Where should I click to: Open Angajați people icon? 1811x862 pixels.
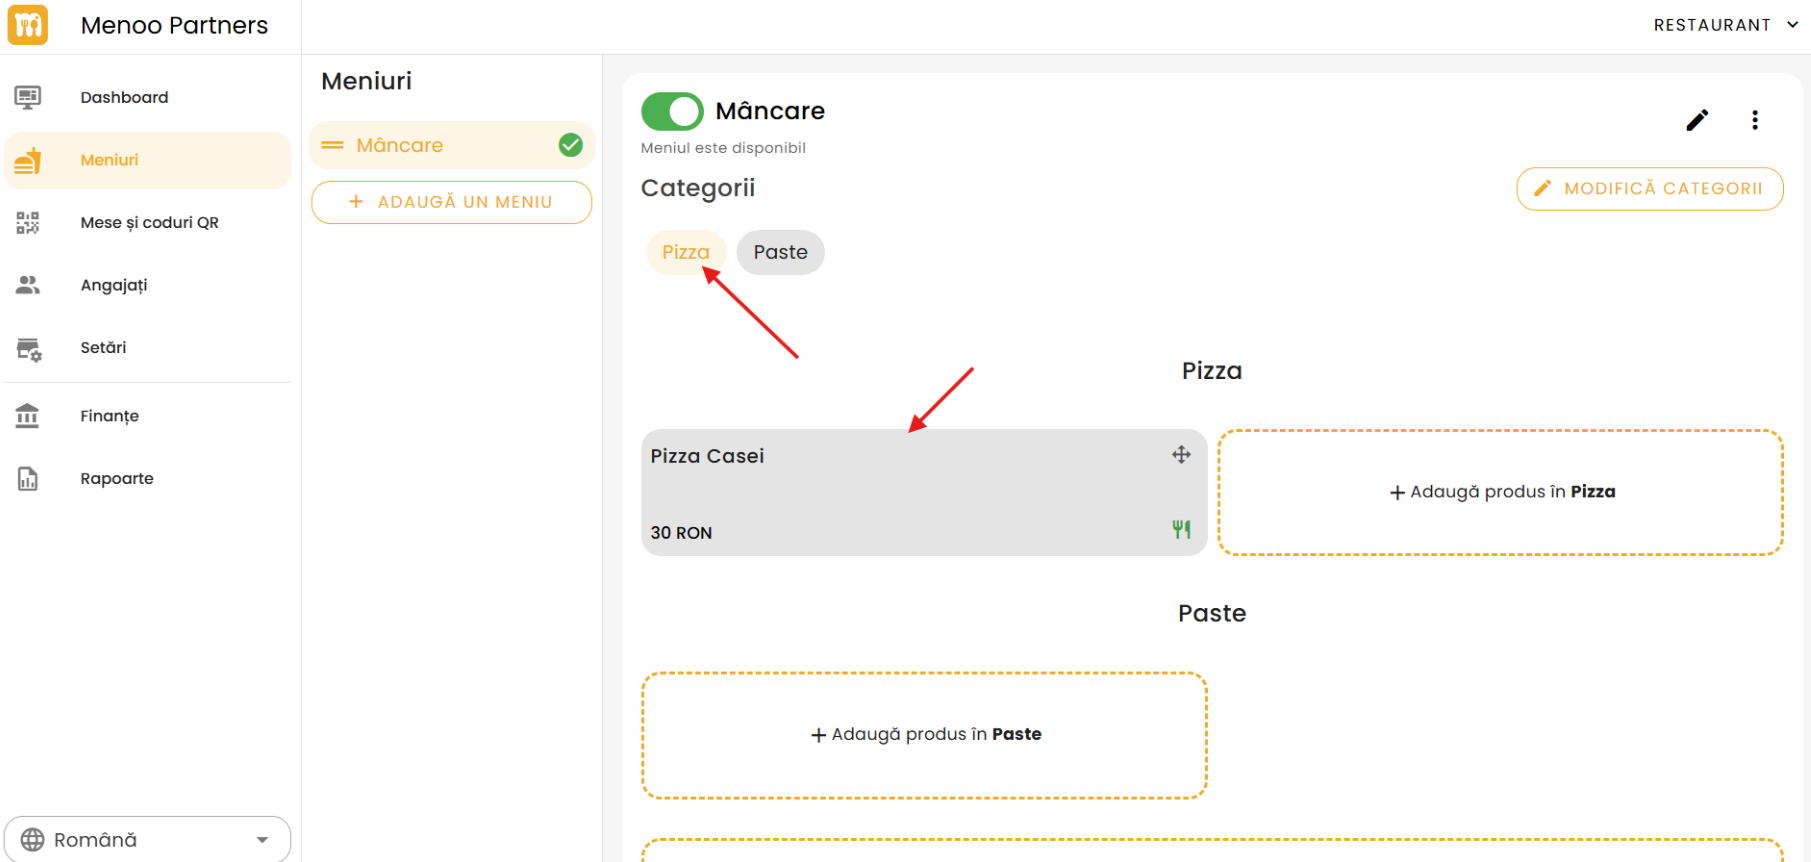point(28,285)
